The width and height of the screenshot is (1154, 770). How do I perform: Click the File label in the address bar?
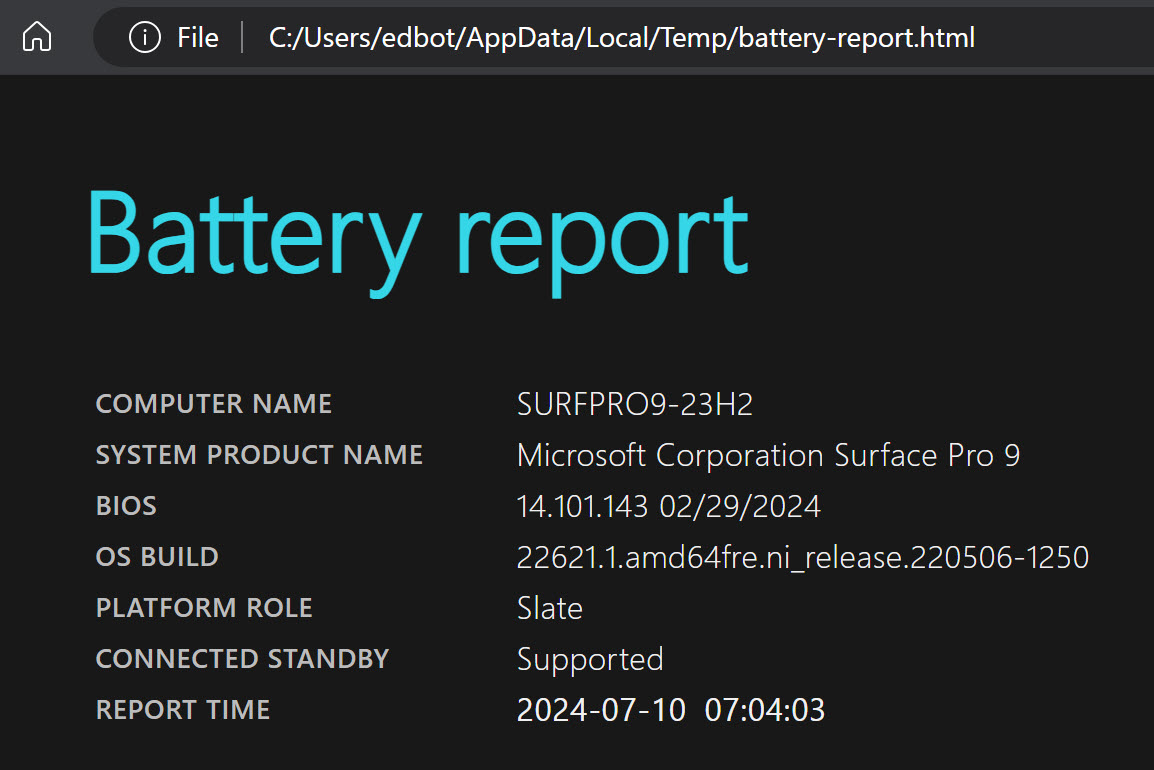[198, 38]
